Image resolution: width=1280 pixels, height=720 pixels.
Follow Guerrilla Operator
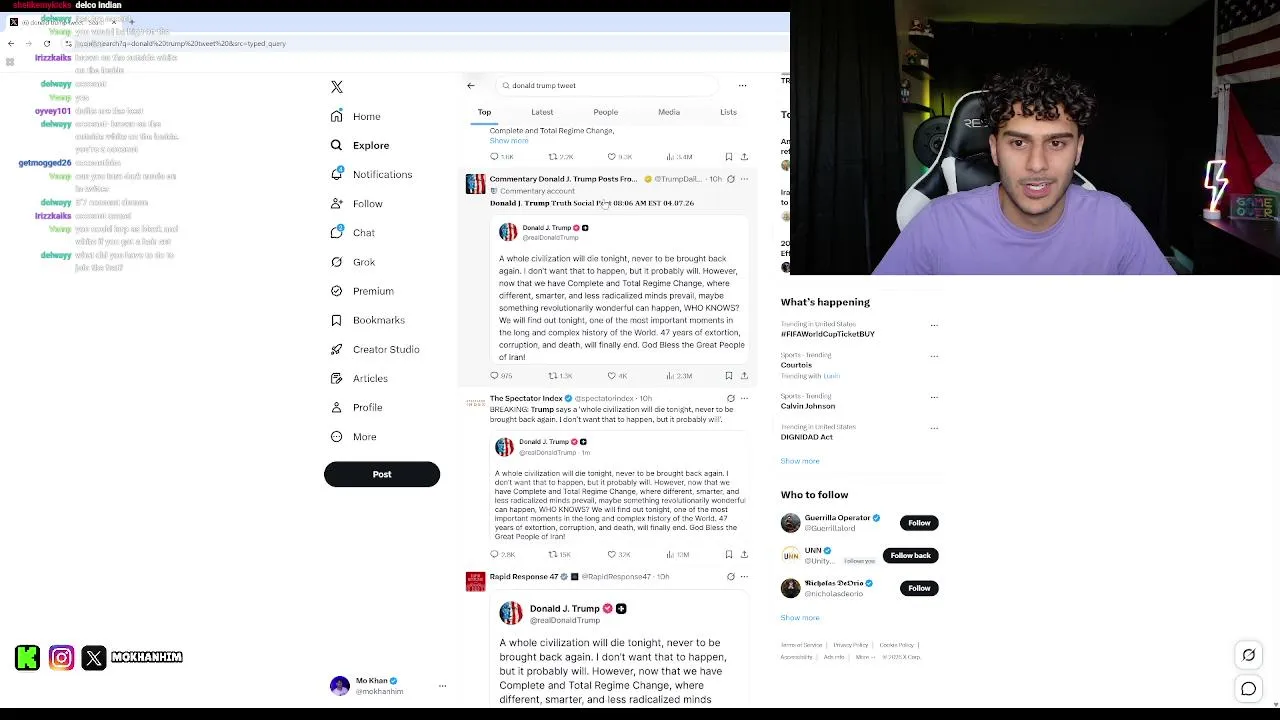pyautogui.click(x=919, y=523)
